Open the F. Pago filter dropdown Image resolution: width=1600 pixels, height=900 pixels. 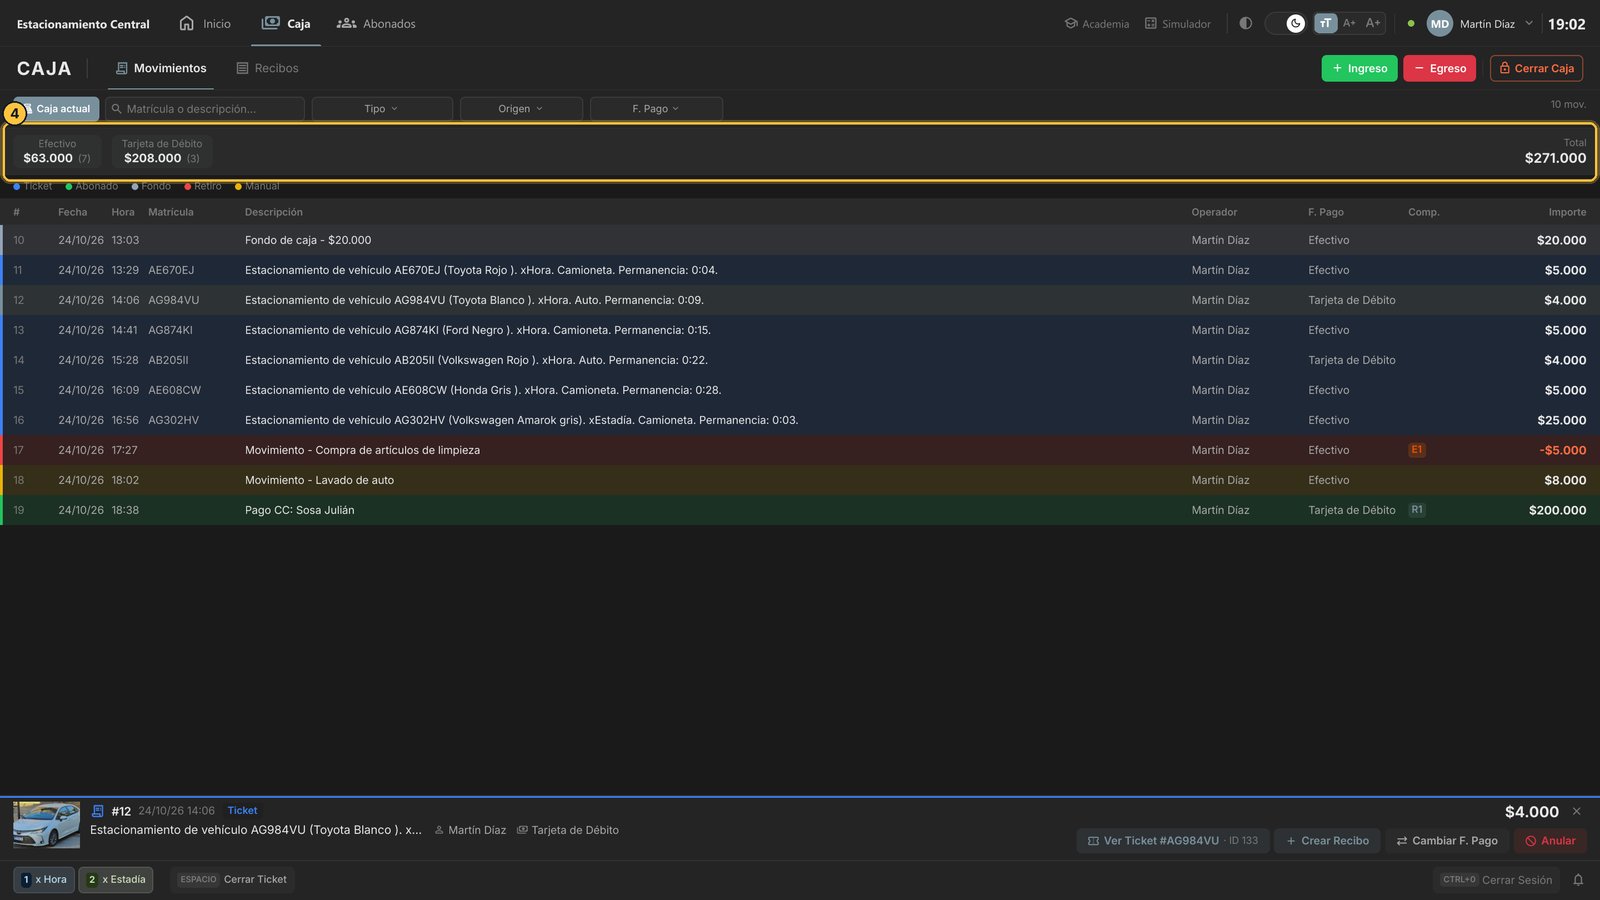656,109
